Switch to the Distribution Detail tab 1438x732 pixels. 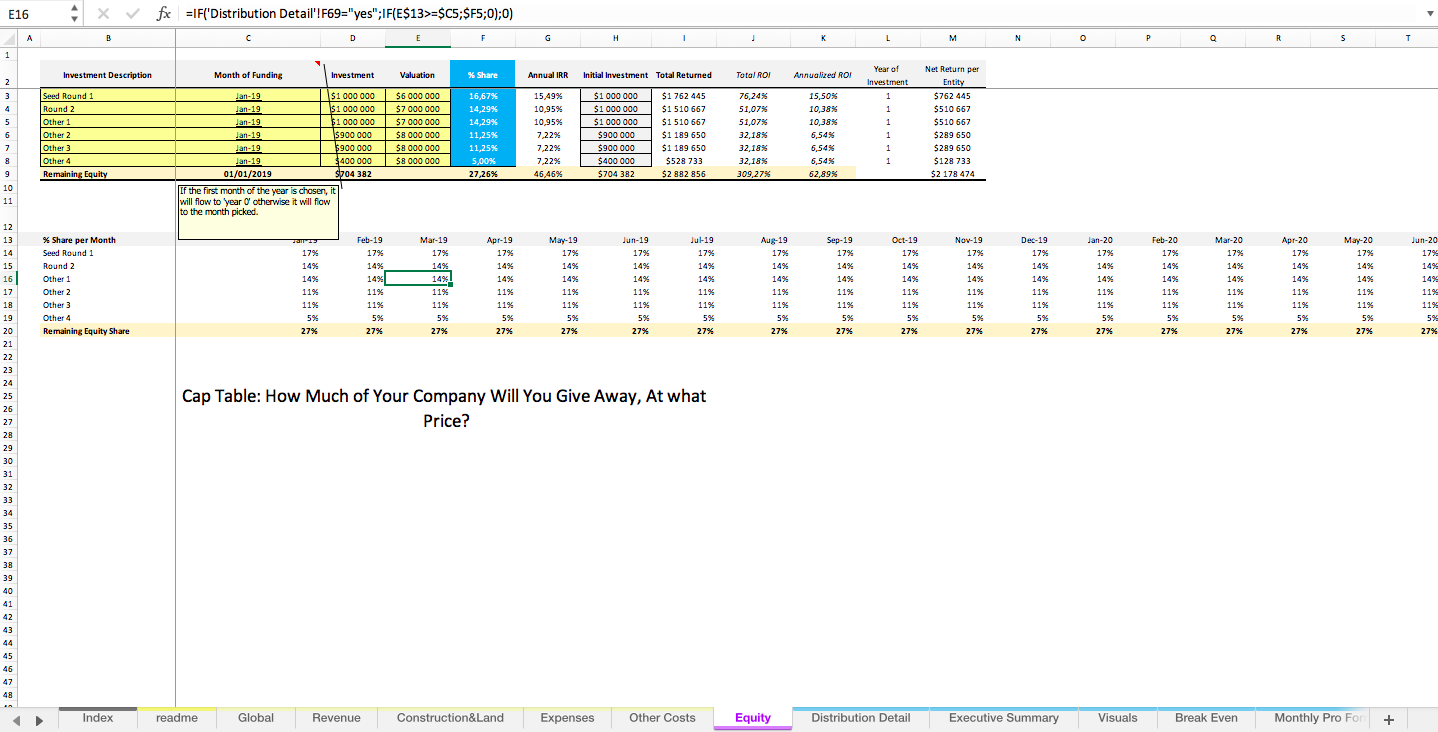pyautogui.click(x=860, y=718)
